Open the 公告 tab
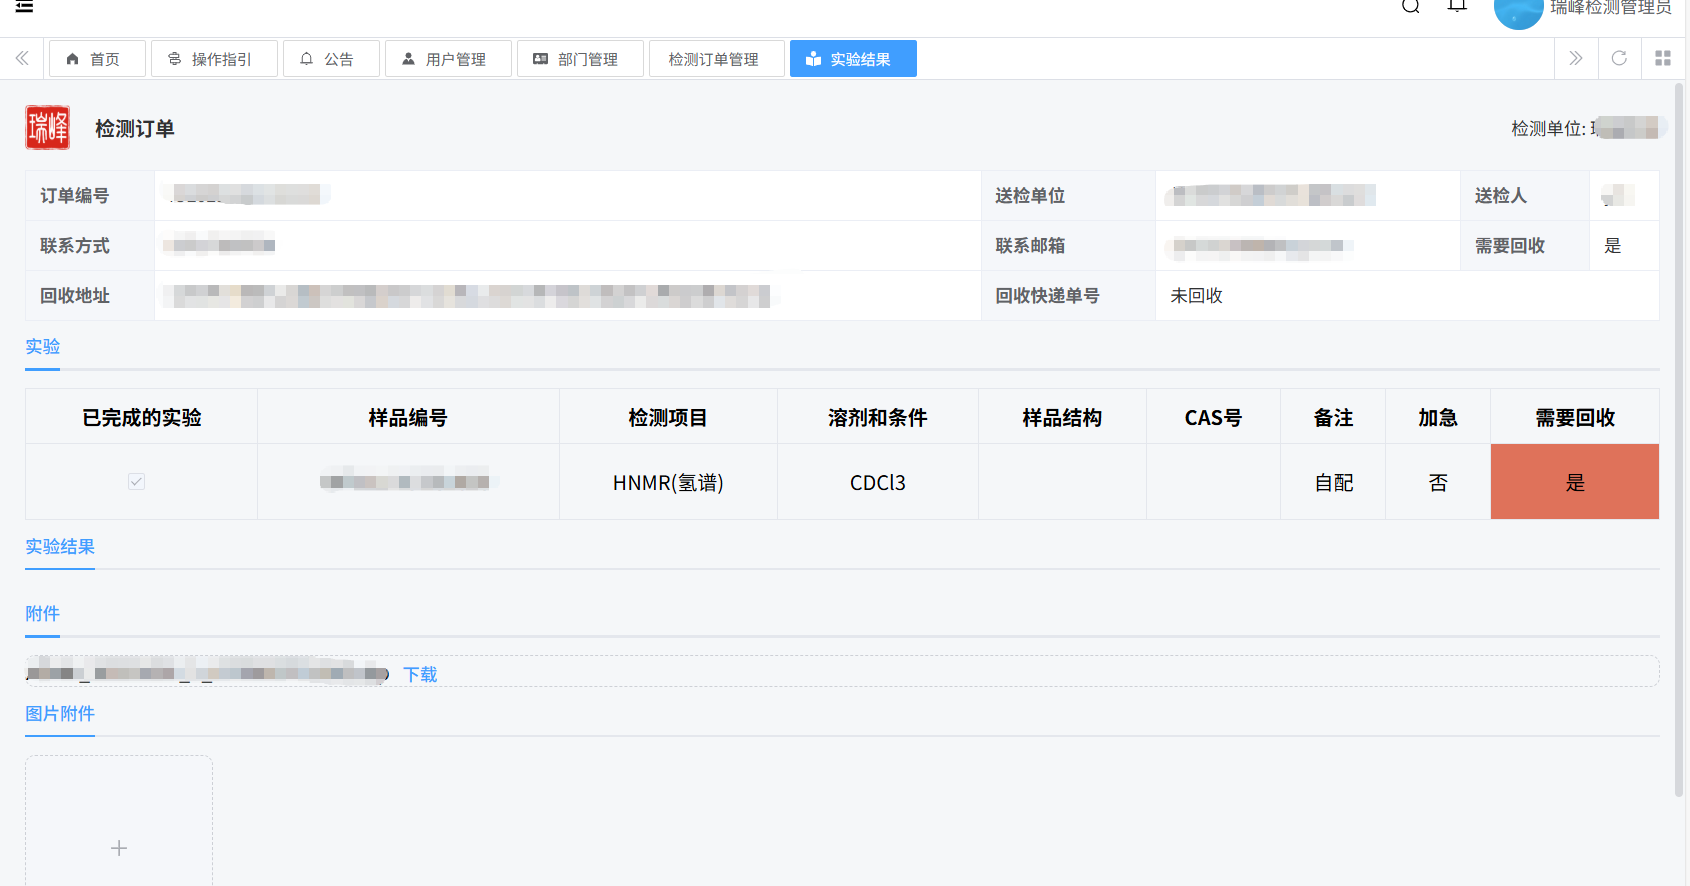The width and height of the screenshot is (1690, 886). tap(330, 59)
